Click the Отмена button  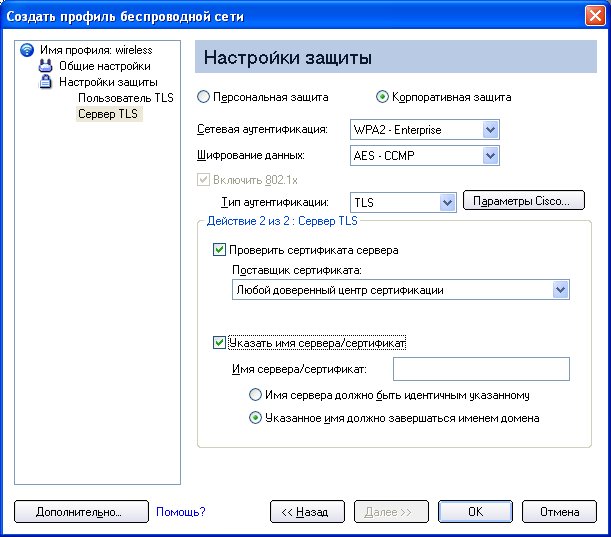pyautogui.click(x=559, y=511)
